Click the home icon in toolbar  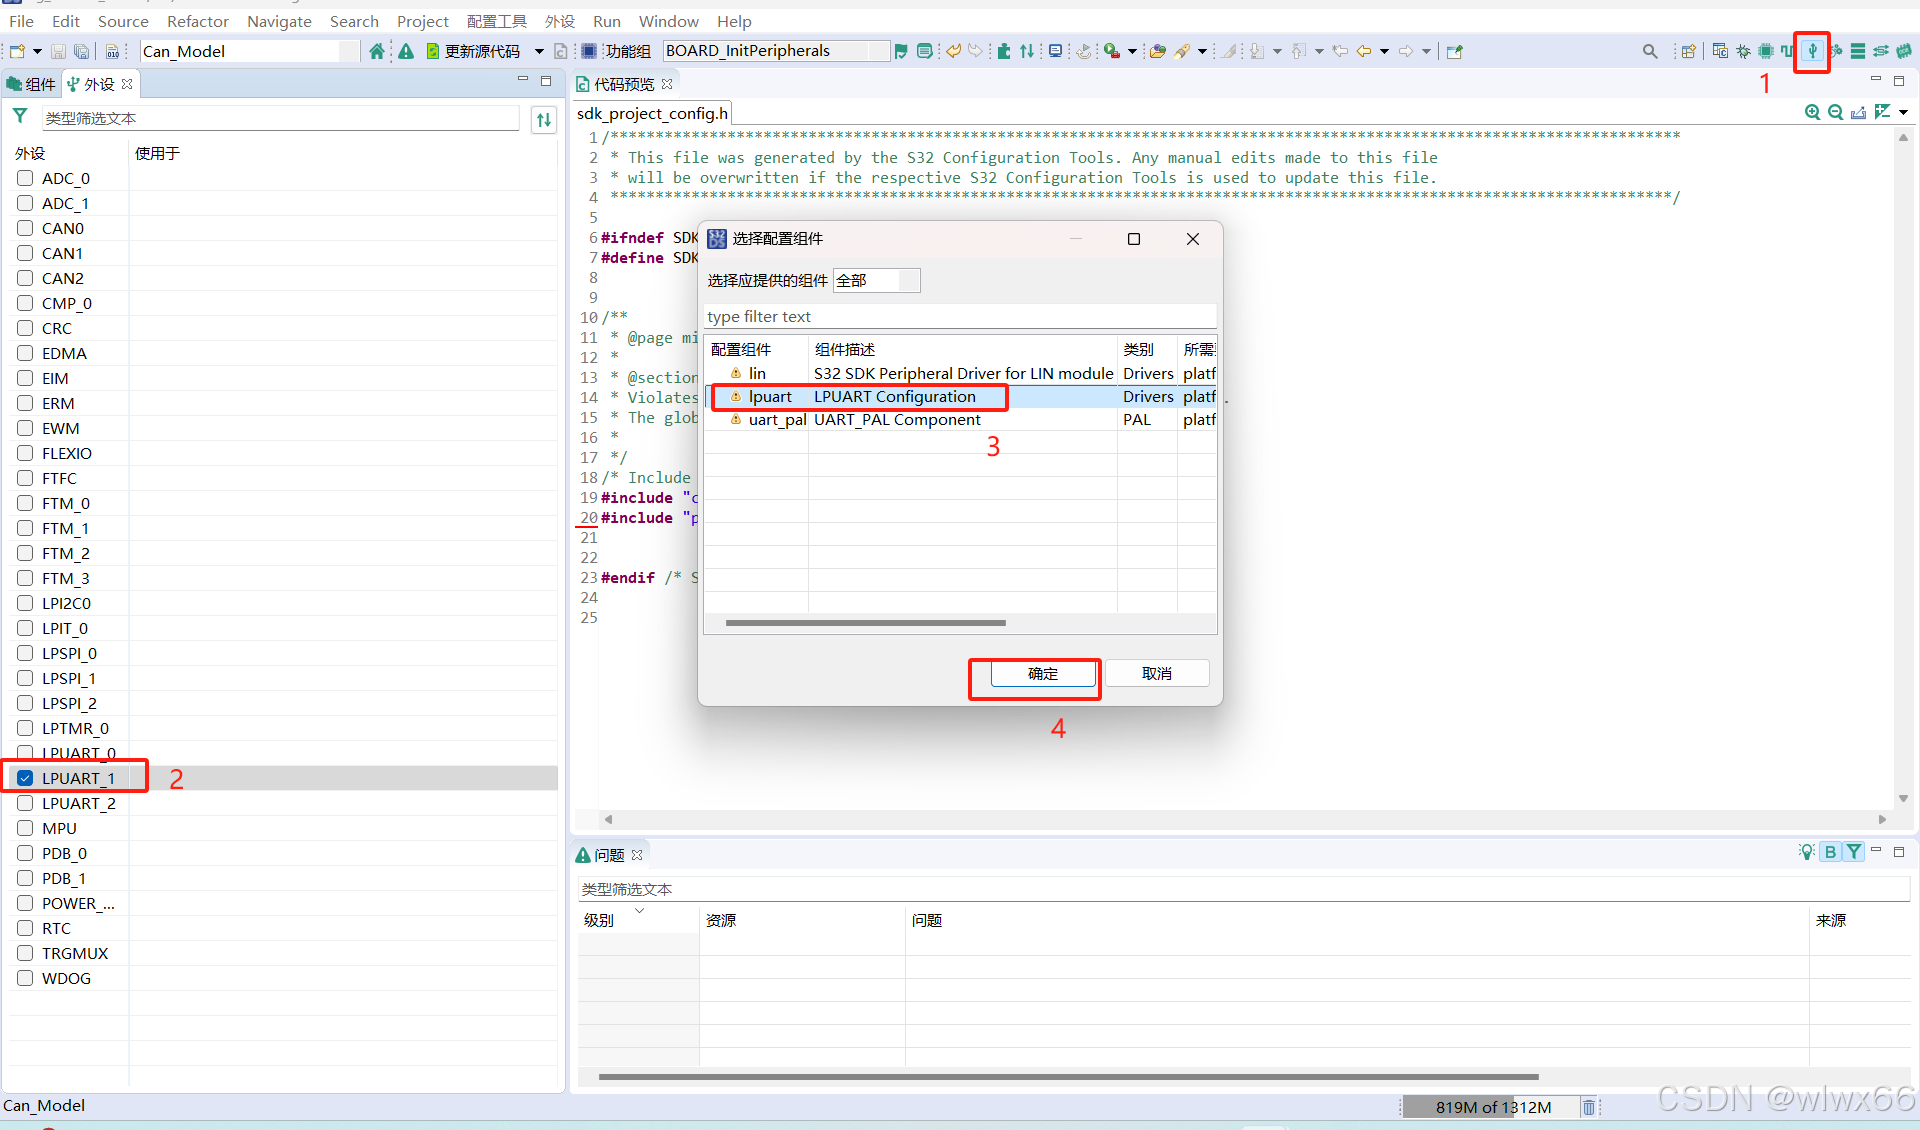coord(376,51)
